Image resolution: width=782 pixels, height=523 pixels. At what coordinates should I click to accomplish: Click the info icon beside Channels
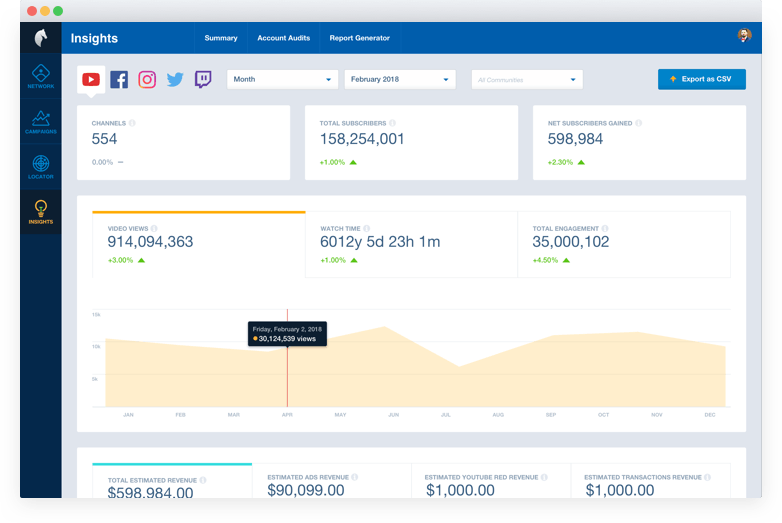pos(132,123)
